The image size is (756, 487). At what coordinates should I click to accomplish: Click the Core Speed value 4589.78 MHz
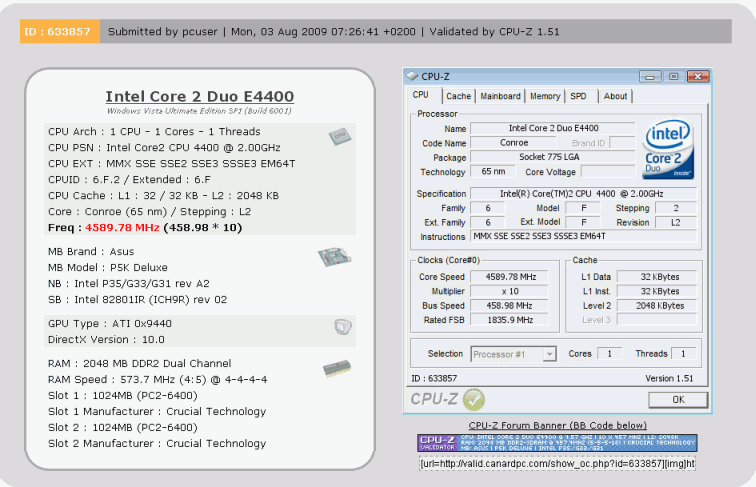510,277
